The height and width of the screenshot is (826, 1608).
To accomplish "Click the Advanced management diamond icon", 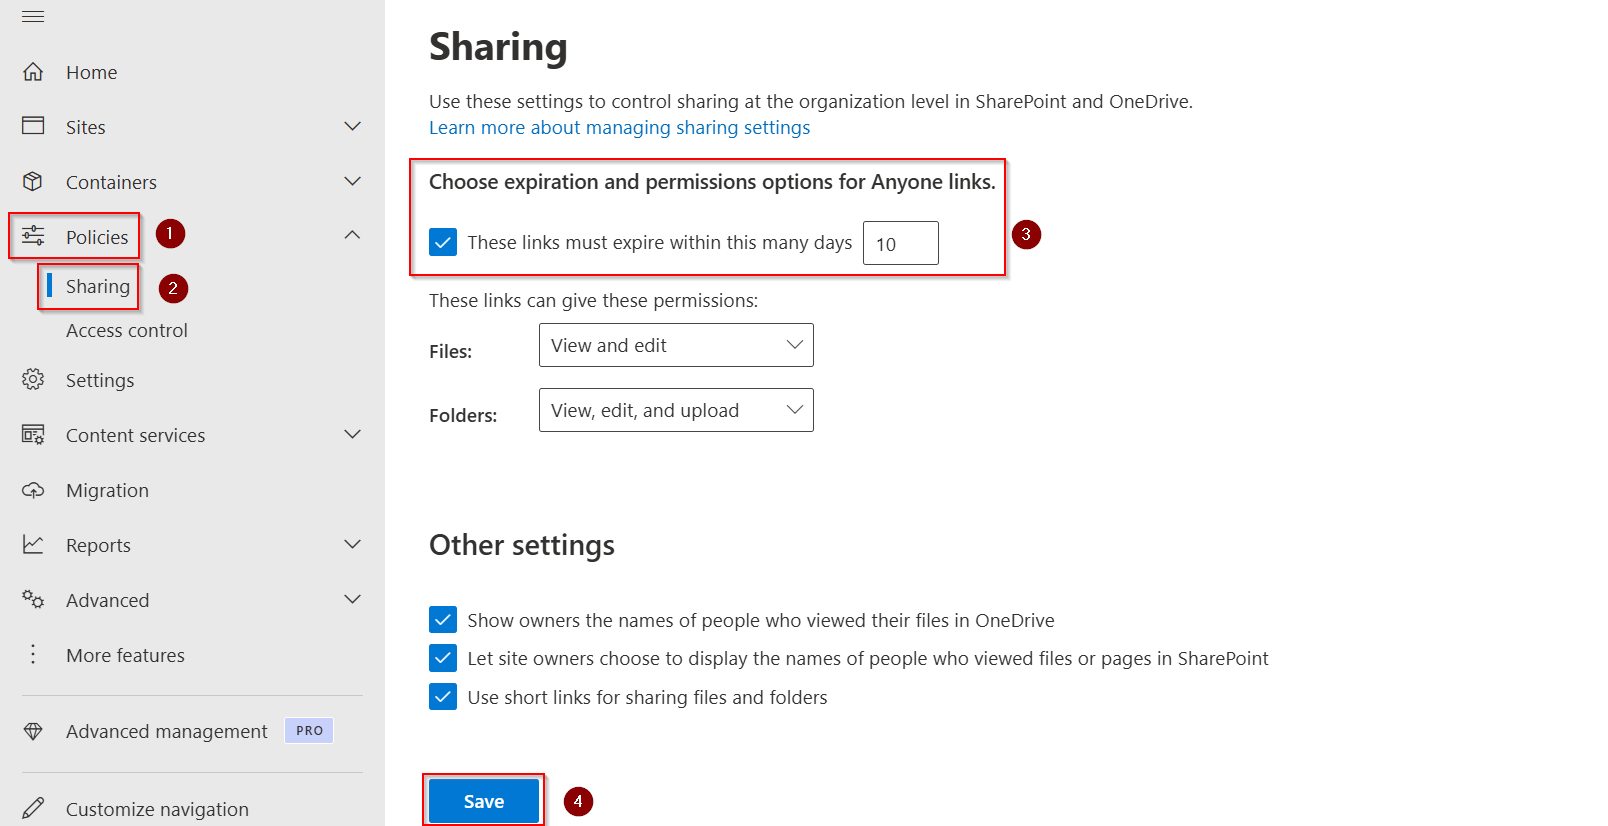I will (x=33, y=731).
